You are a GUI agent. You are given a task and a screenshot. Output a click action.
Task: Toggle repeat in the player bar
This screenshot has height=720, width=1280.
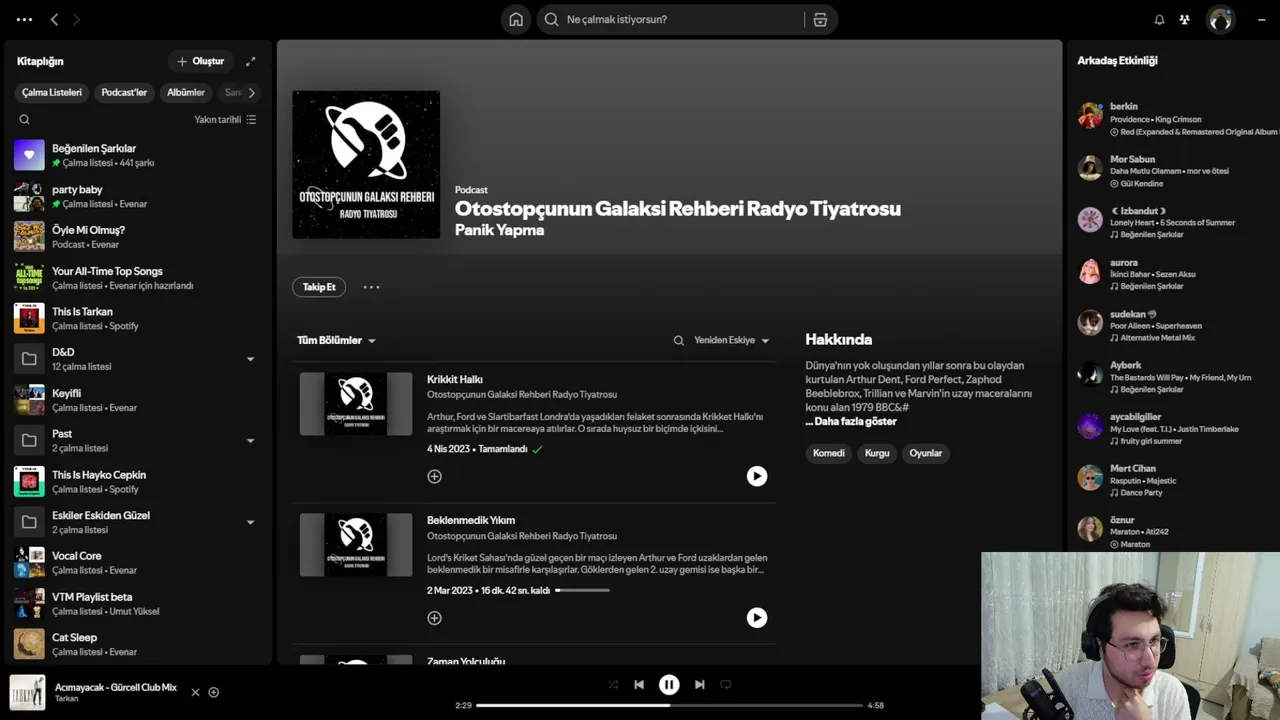pyautogui.click(x=726, y=684)
